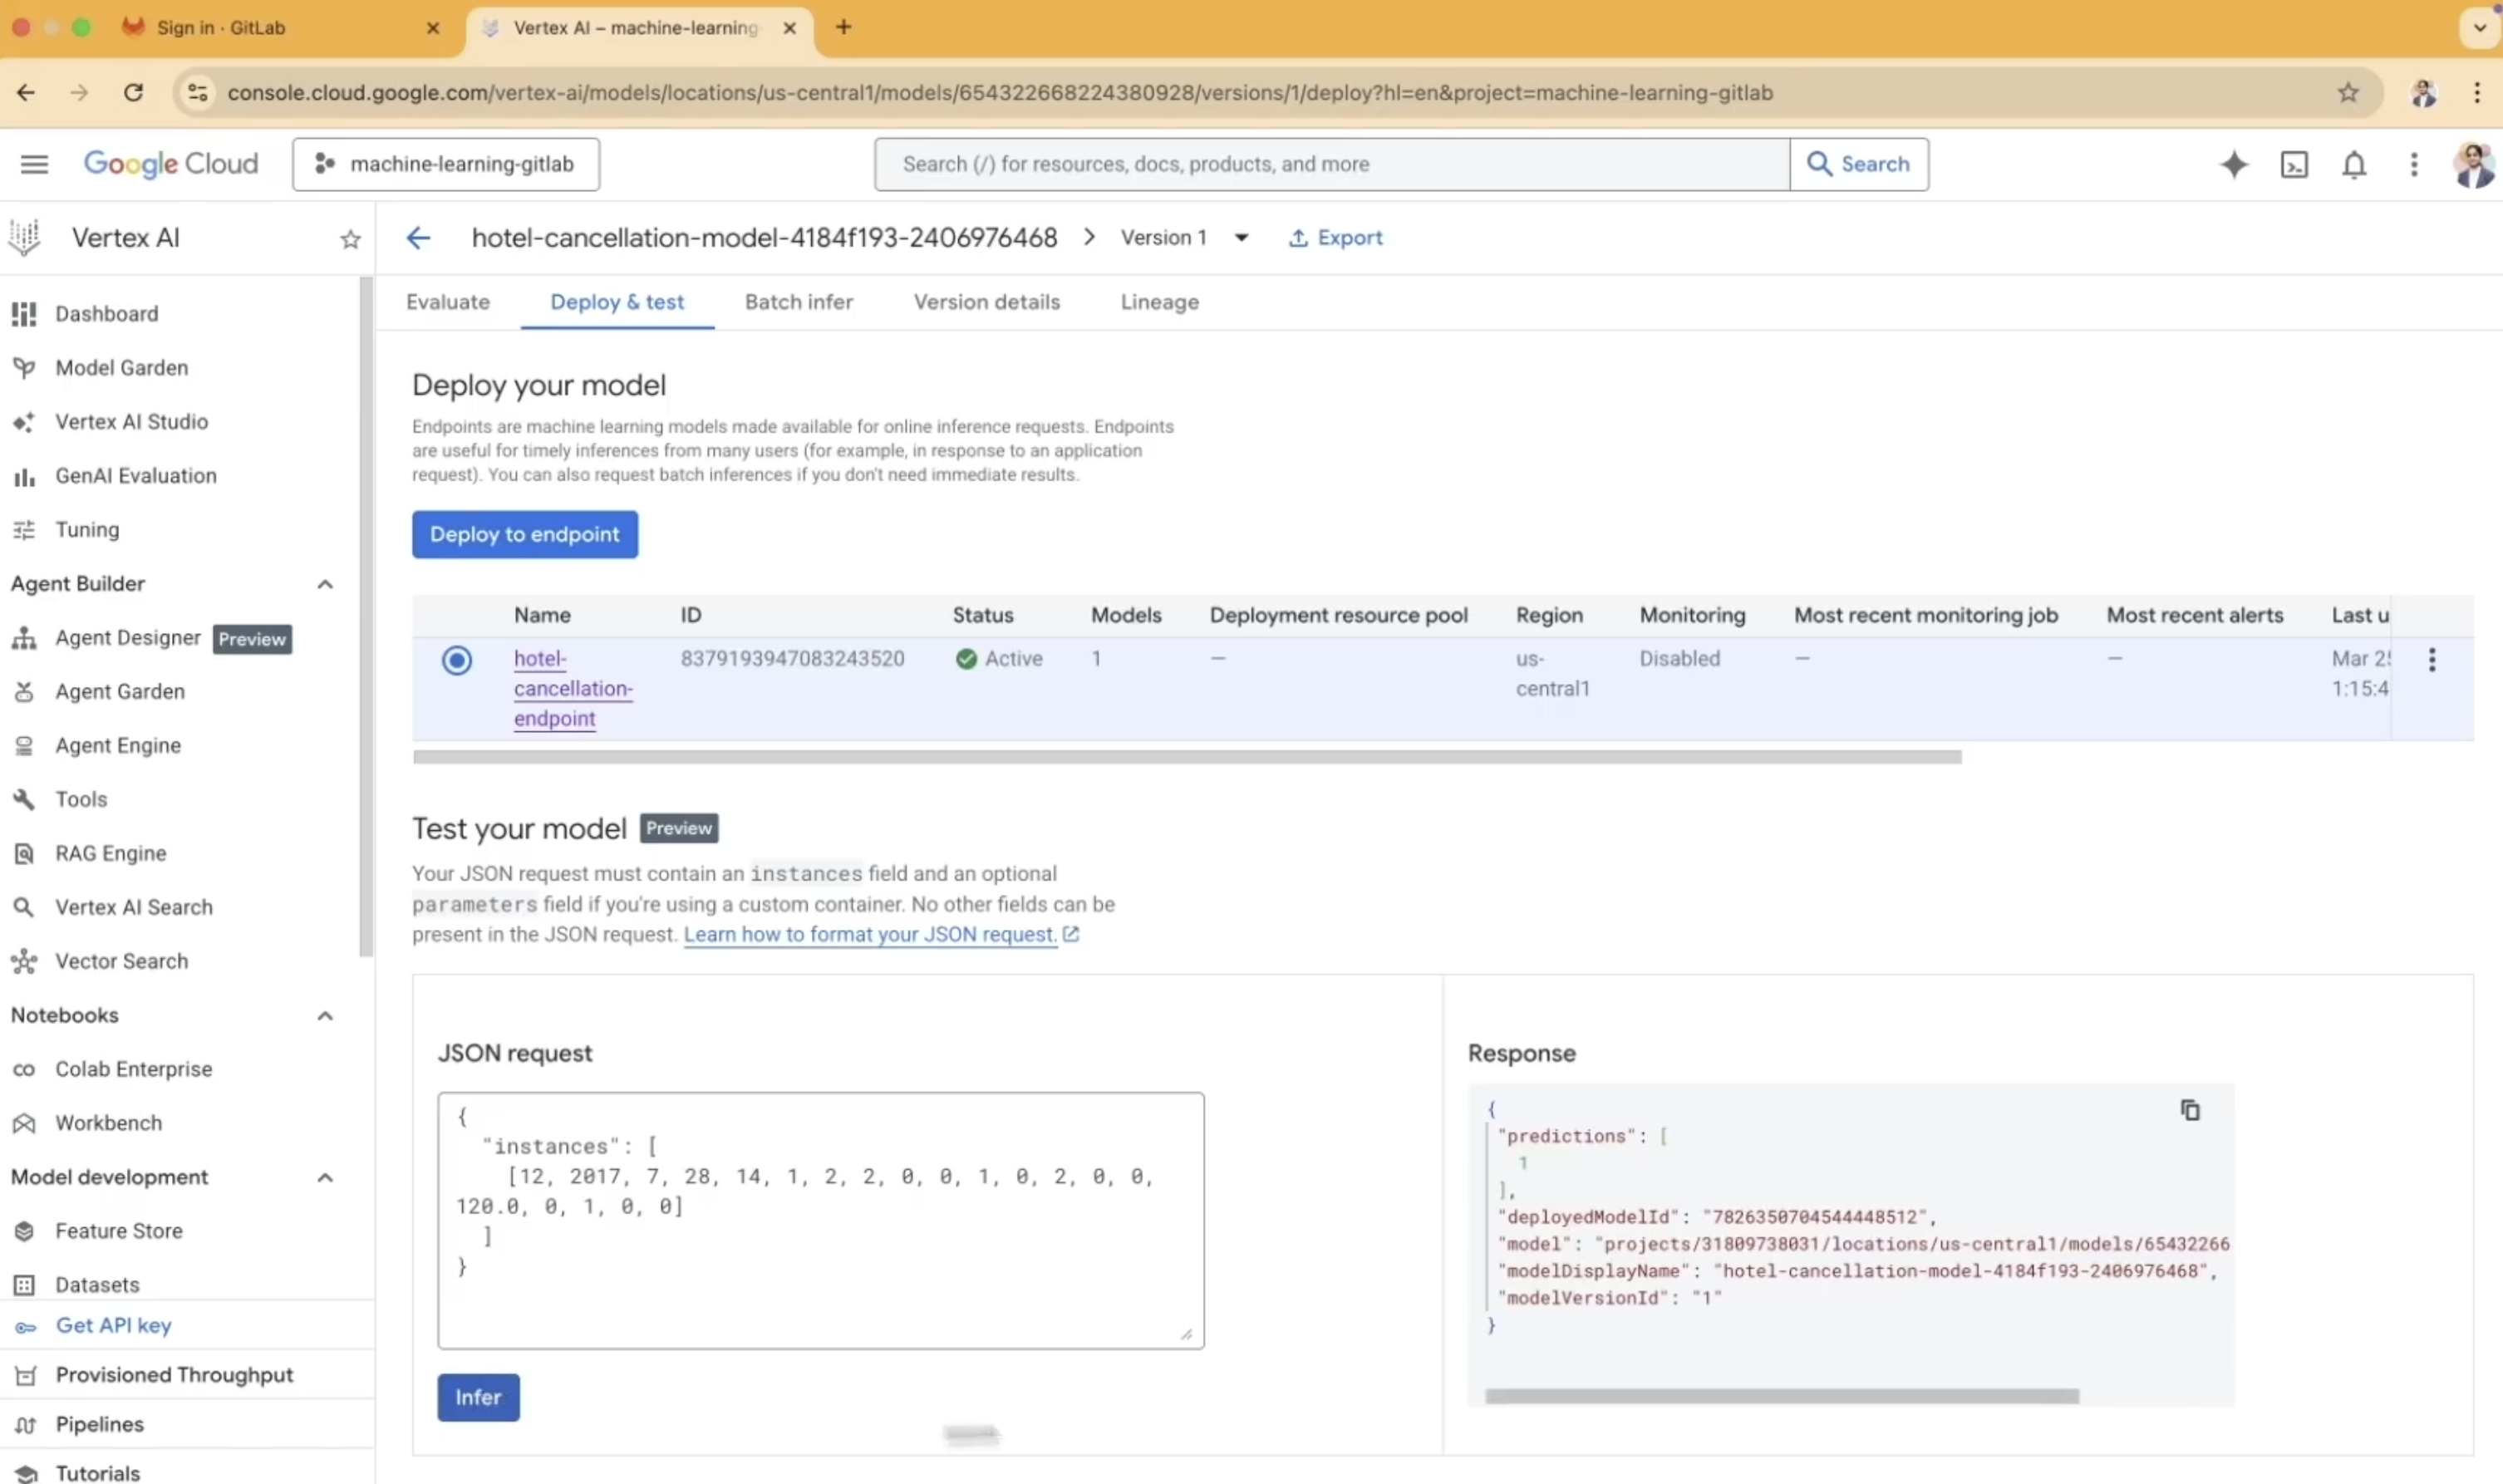Open the main navigation hamburger menu
2503x1484 pixels.
point(34,164)
